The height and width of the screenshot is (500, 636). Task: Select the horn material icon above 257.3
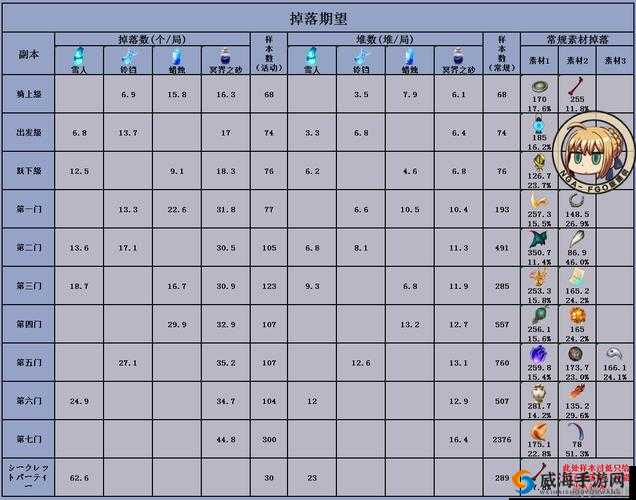pos(539,201)
